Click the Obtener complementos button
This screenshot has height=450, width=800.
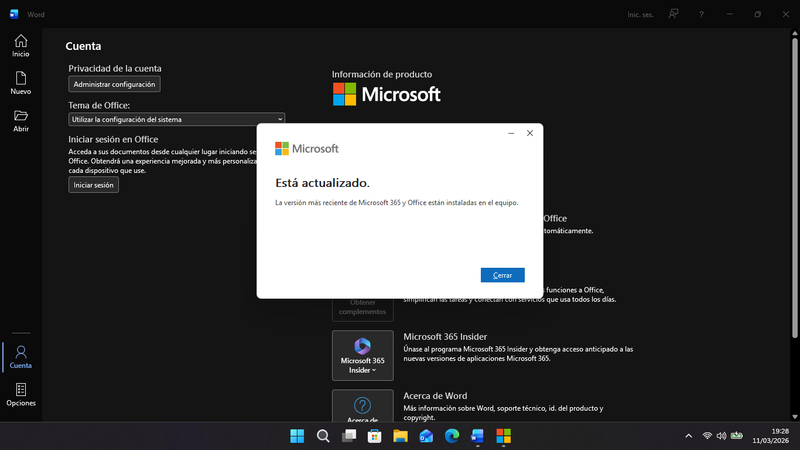[x=363, y=308]
